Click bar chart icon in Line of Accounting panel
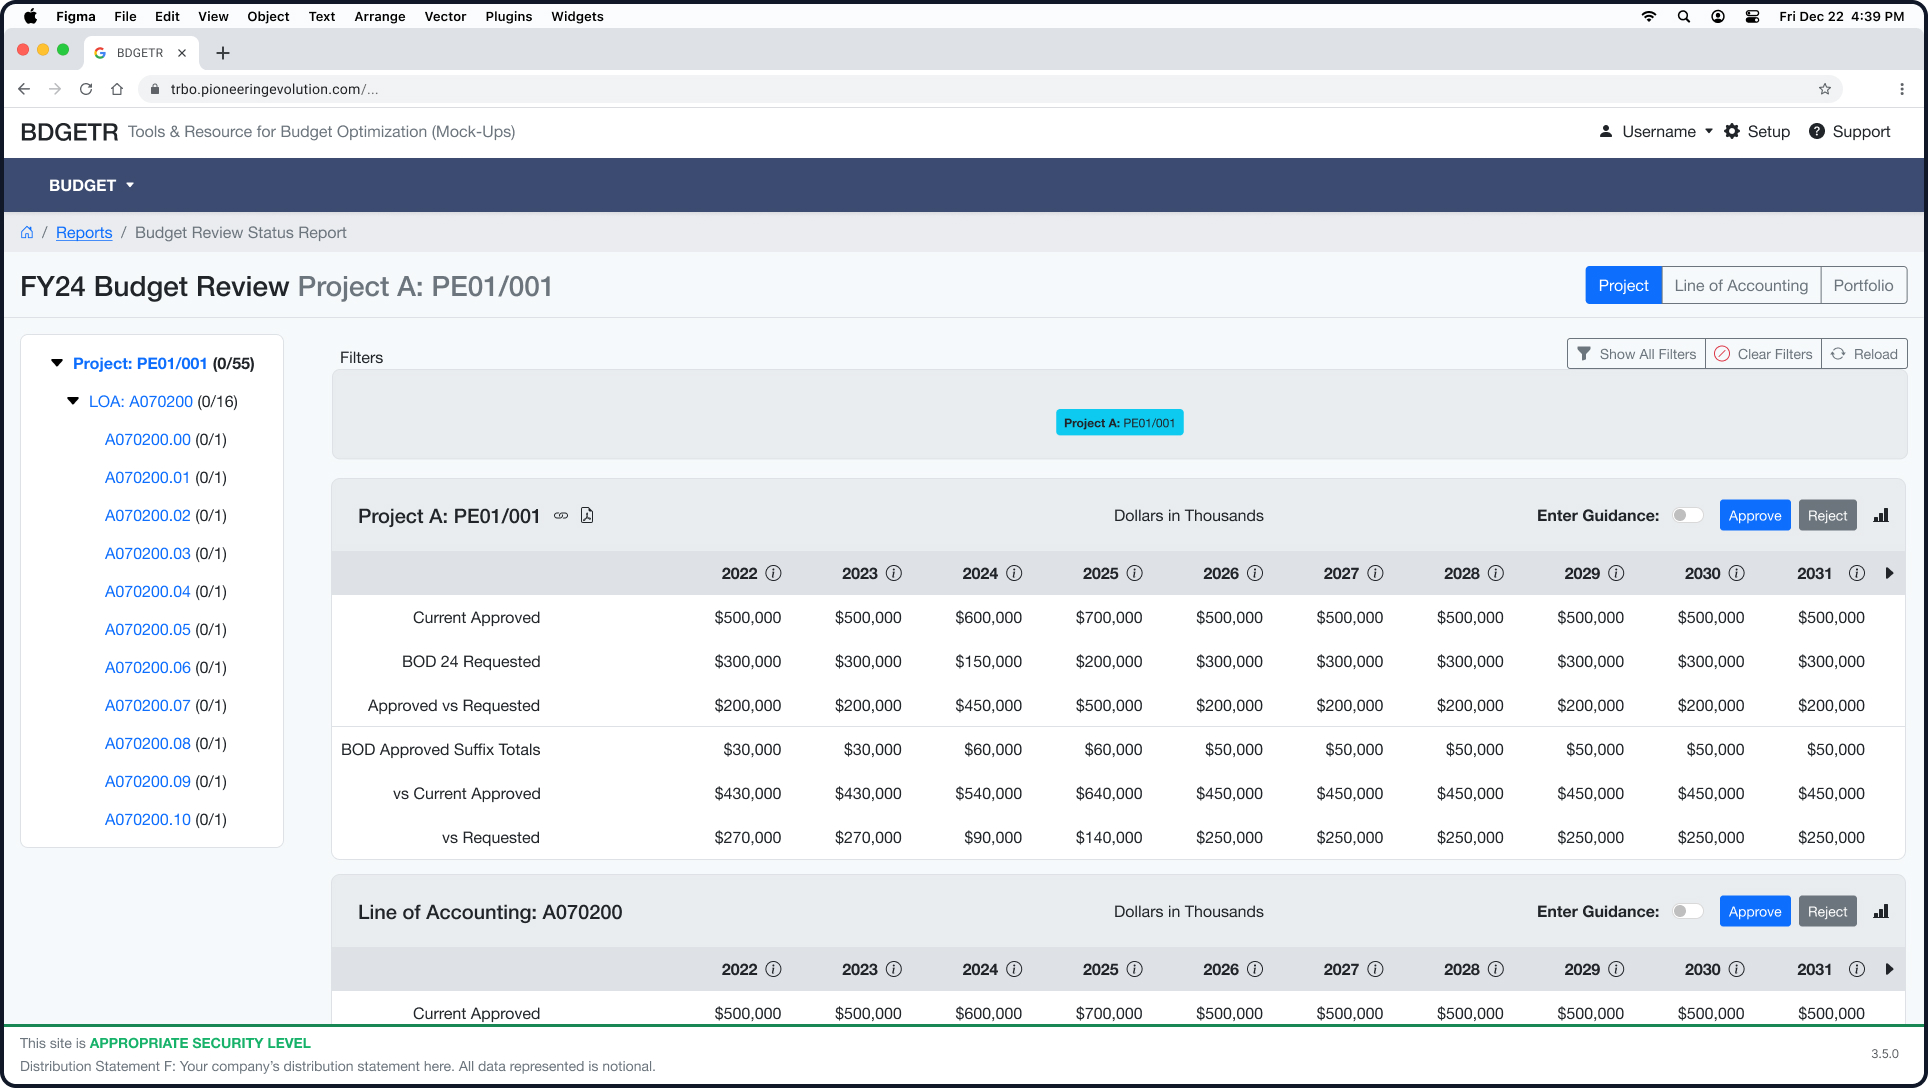1928x1088 pixels. coord(1880,912)
